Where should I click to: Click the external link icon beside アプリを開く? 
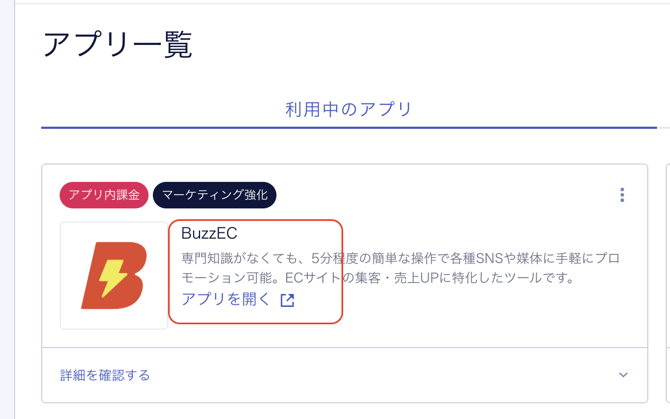(x=287, y=300)
